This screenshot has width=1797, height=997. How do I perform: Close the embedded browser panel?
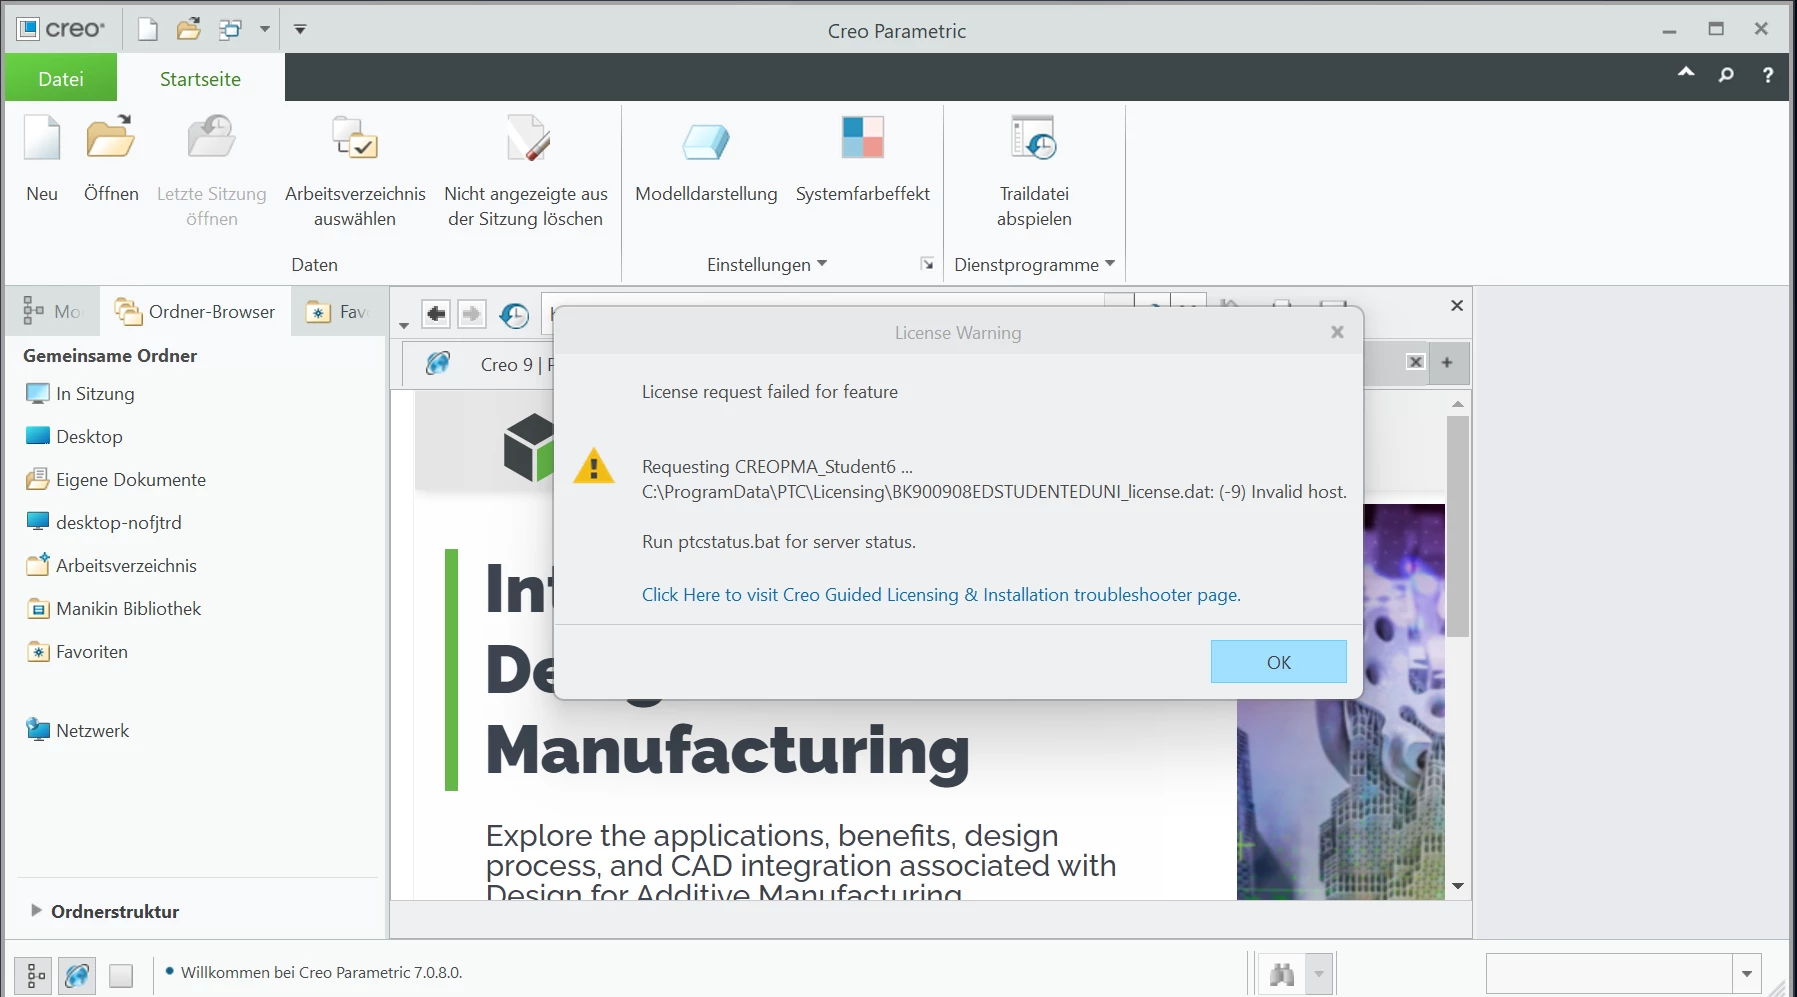click(1457, 305)
